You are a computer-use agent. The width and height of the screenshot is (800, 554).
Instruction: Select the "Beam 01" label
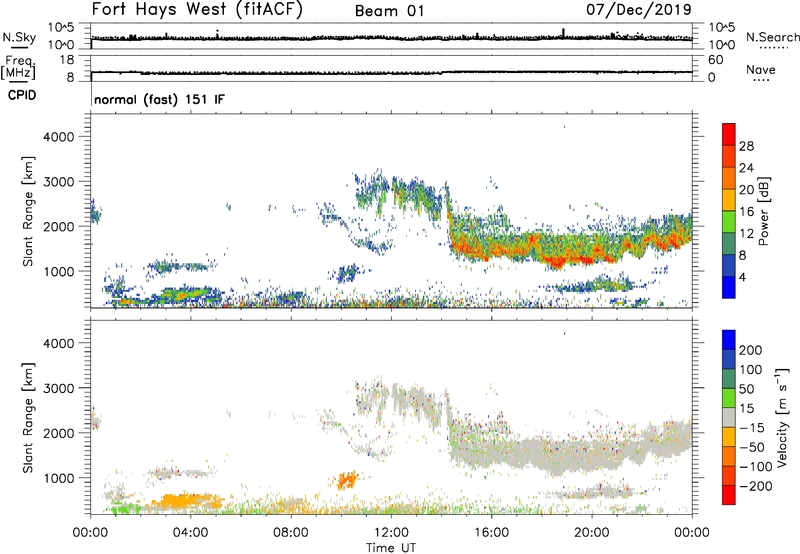(389, 11)
